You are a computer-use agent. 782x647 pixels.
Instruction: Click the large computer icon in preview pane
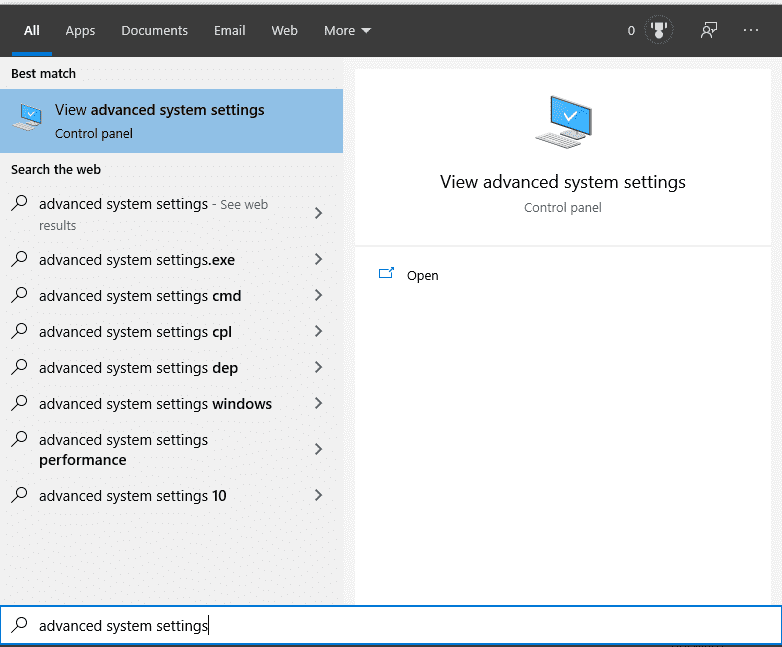(x=564, y=122)
